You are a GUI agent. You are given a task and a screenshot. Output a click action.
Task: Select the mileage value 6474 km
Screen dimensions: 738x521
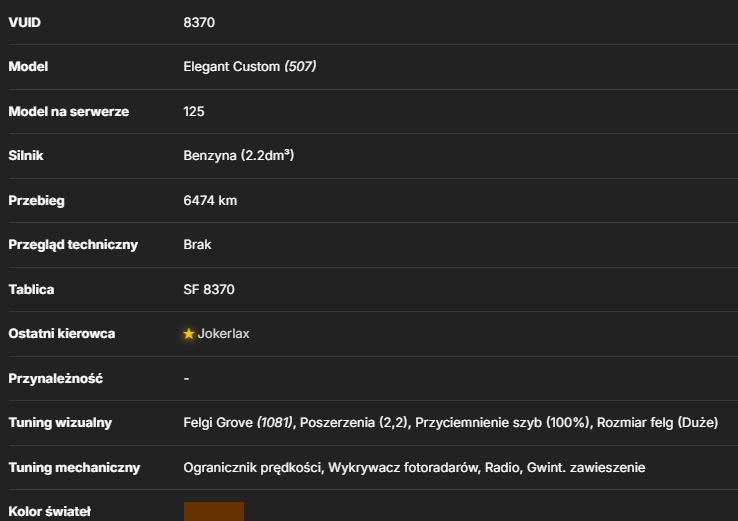pyautogui.click(x=210, y=200)
